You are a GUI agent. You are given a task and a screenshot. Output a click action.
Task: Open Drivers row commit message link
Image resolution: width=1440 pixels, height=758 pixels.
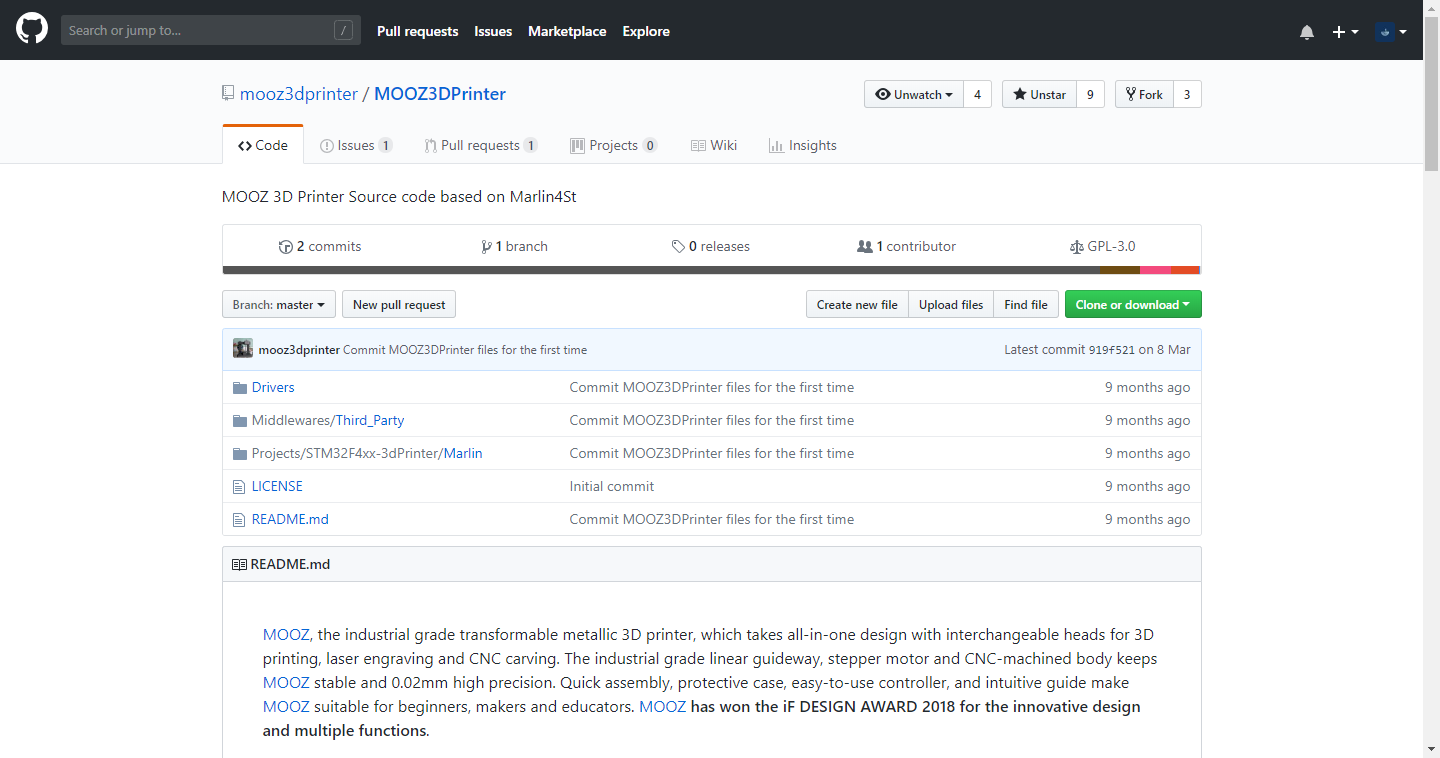tap(712, 387)
